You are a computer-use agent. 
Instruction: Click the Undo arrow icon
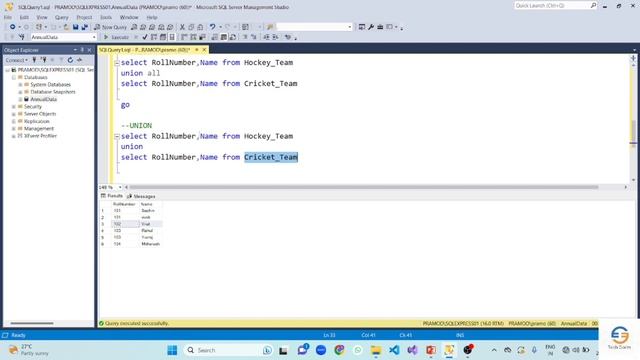click(x=212, y=27)
